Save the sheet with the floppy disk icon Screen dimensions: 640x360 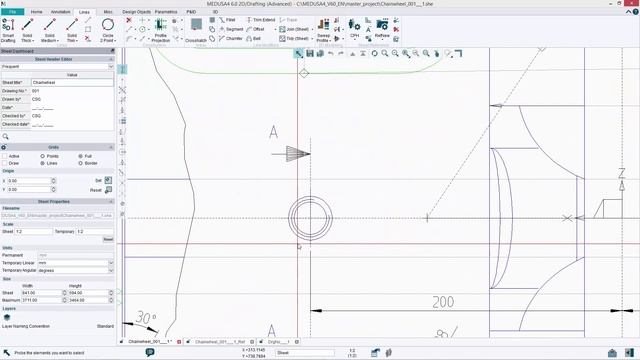pos(310,53)
